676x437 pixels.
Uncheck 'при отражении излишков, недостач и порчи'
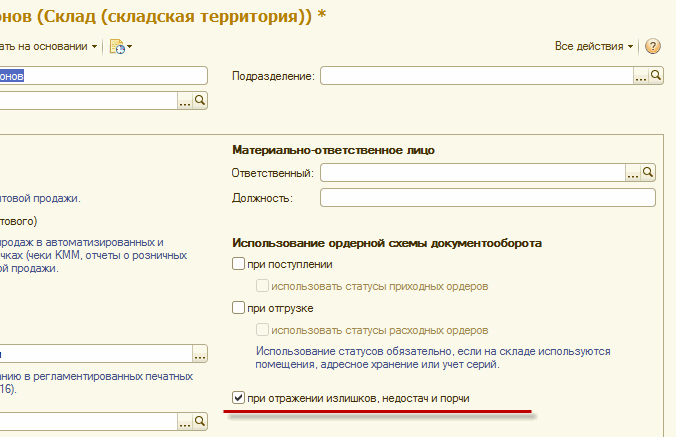point(238,399)
